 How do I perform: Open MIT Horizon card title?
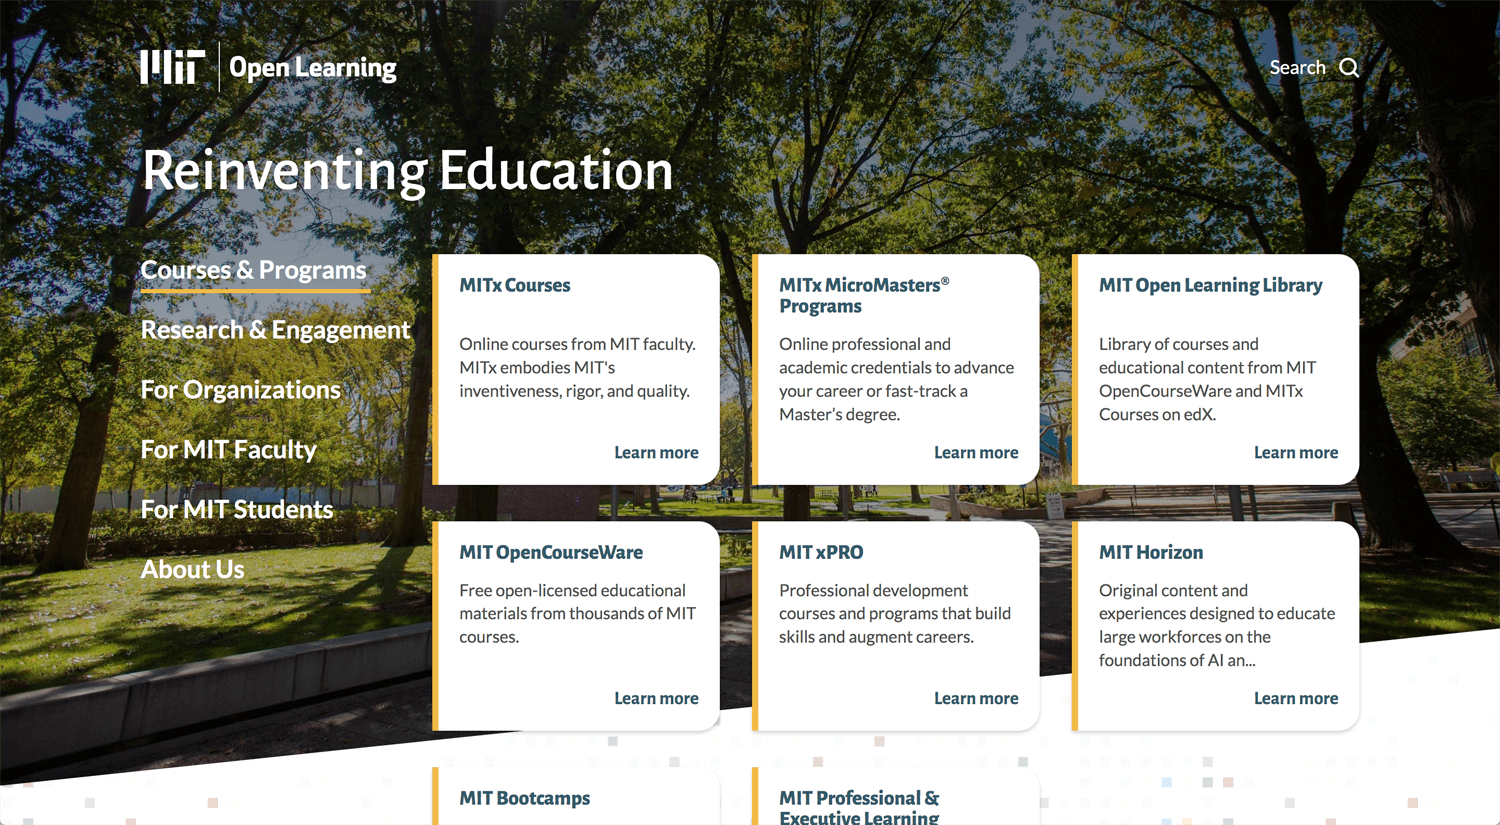(x=1151, y=552)
